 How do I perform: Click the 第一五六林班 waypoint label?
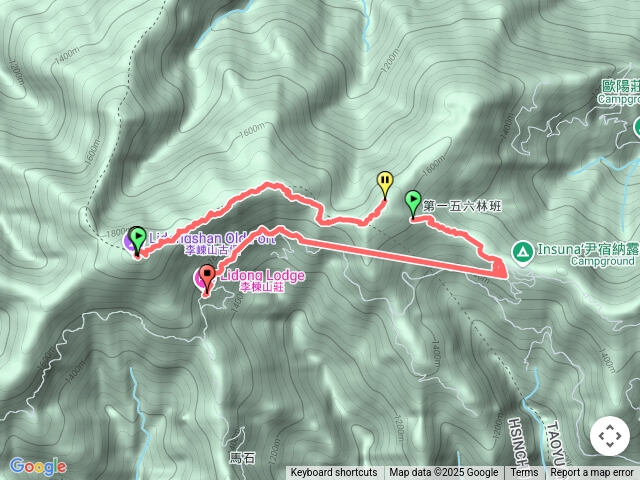click(x=462, y=206)
